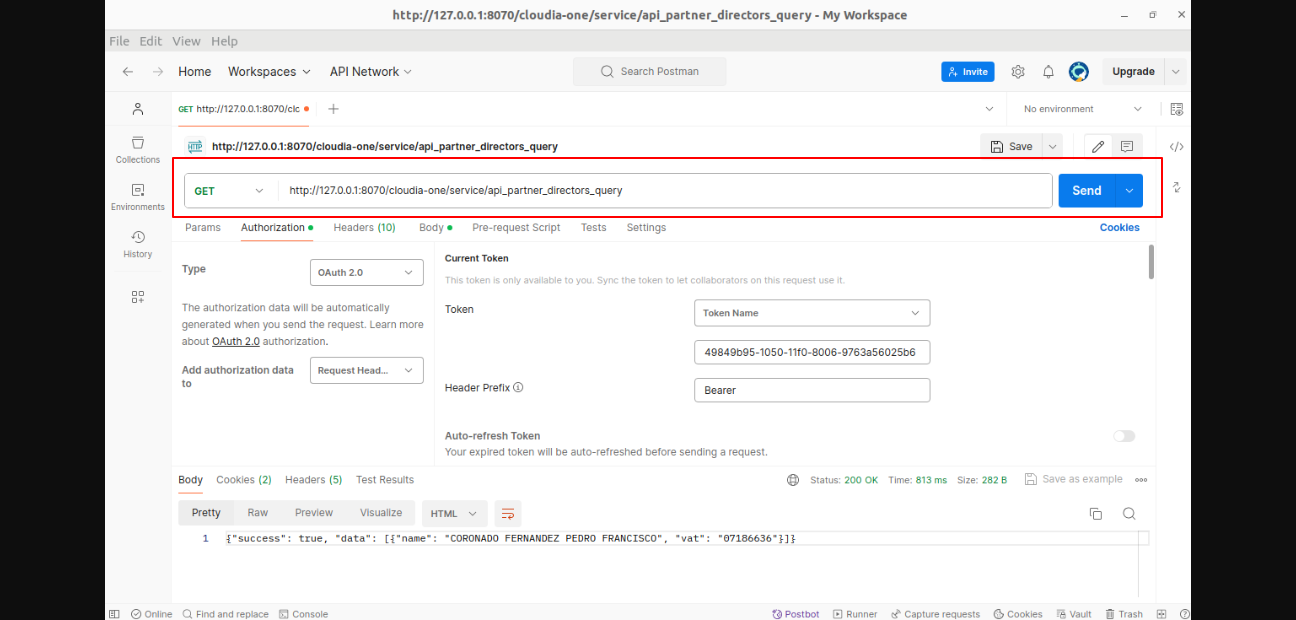Viewport: 1296px width, 620px height.
Task: Open the File menu
Action: pyautogui.click(x=119, y=41)
